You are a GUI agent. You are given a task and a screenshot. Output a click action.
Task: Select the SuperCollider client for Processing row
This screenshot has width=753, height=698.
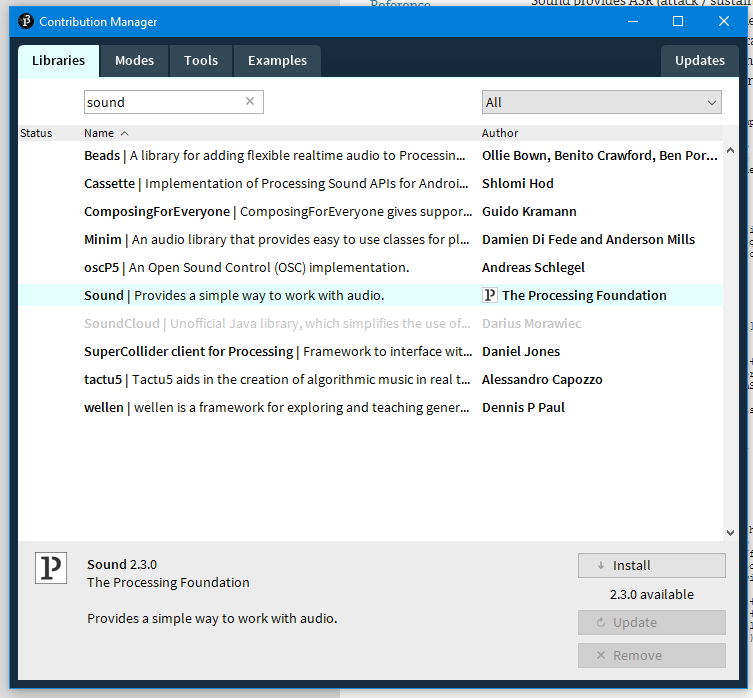pos(370,351)
